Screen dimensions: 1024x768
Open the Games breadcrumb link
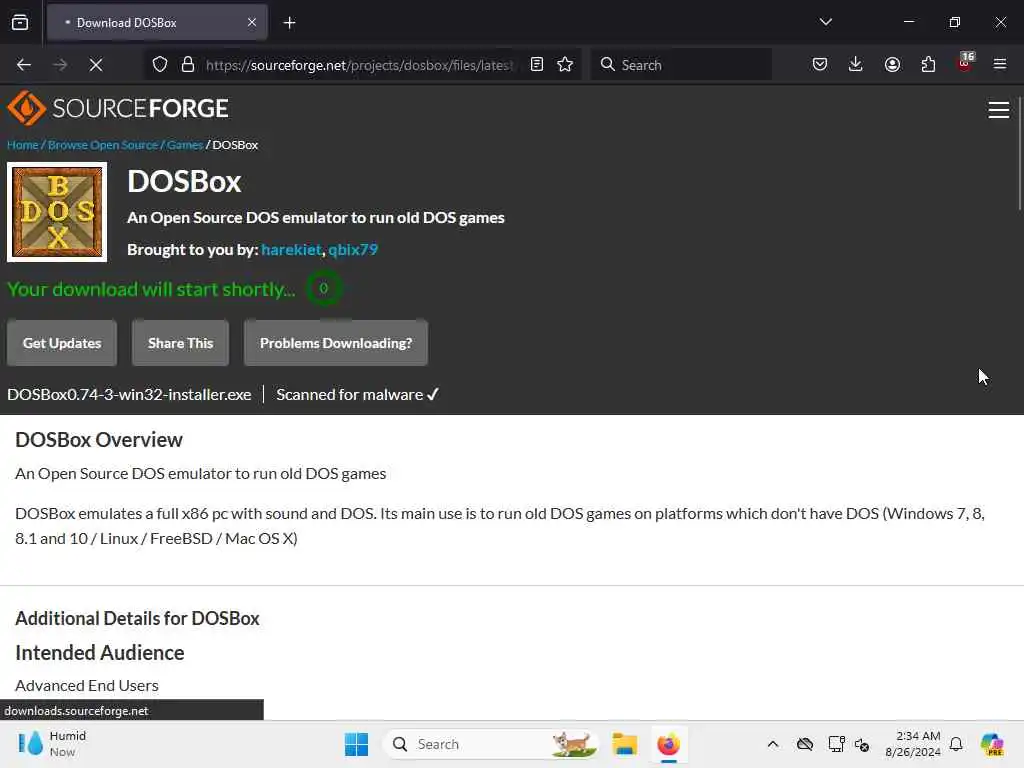click(x=185, y=145)
